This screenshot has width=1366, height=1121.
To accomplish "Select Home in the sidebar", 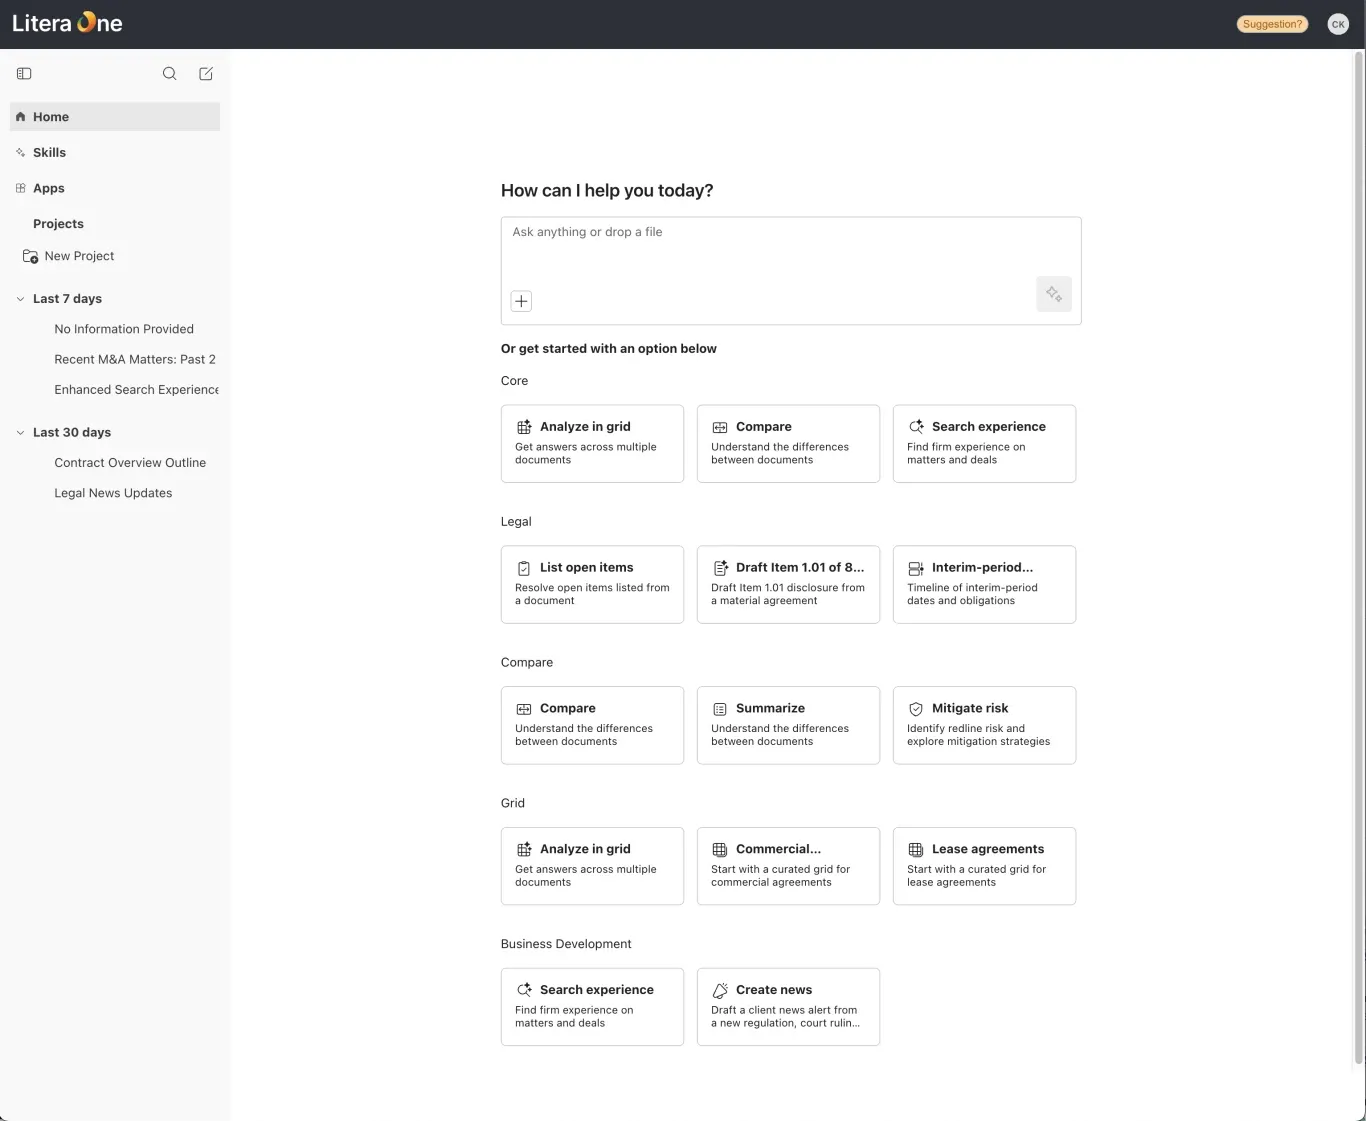I will 115,117.
